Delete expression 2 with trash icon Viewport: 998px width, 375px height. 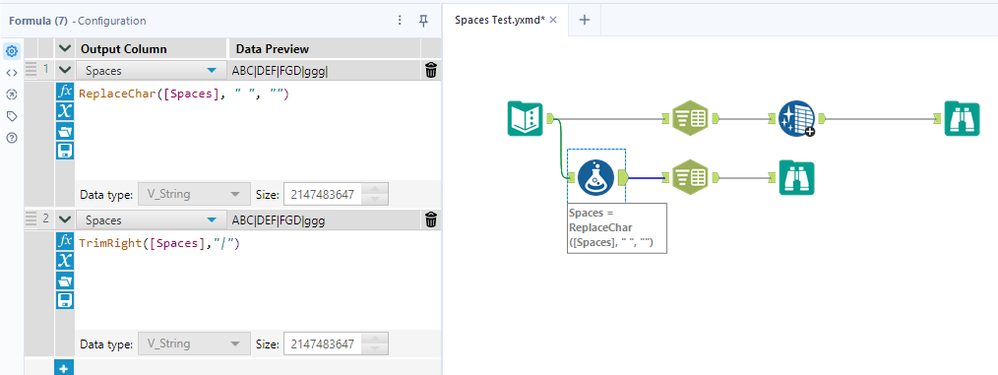coord(431,220)
